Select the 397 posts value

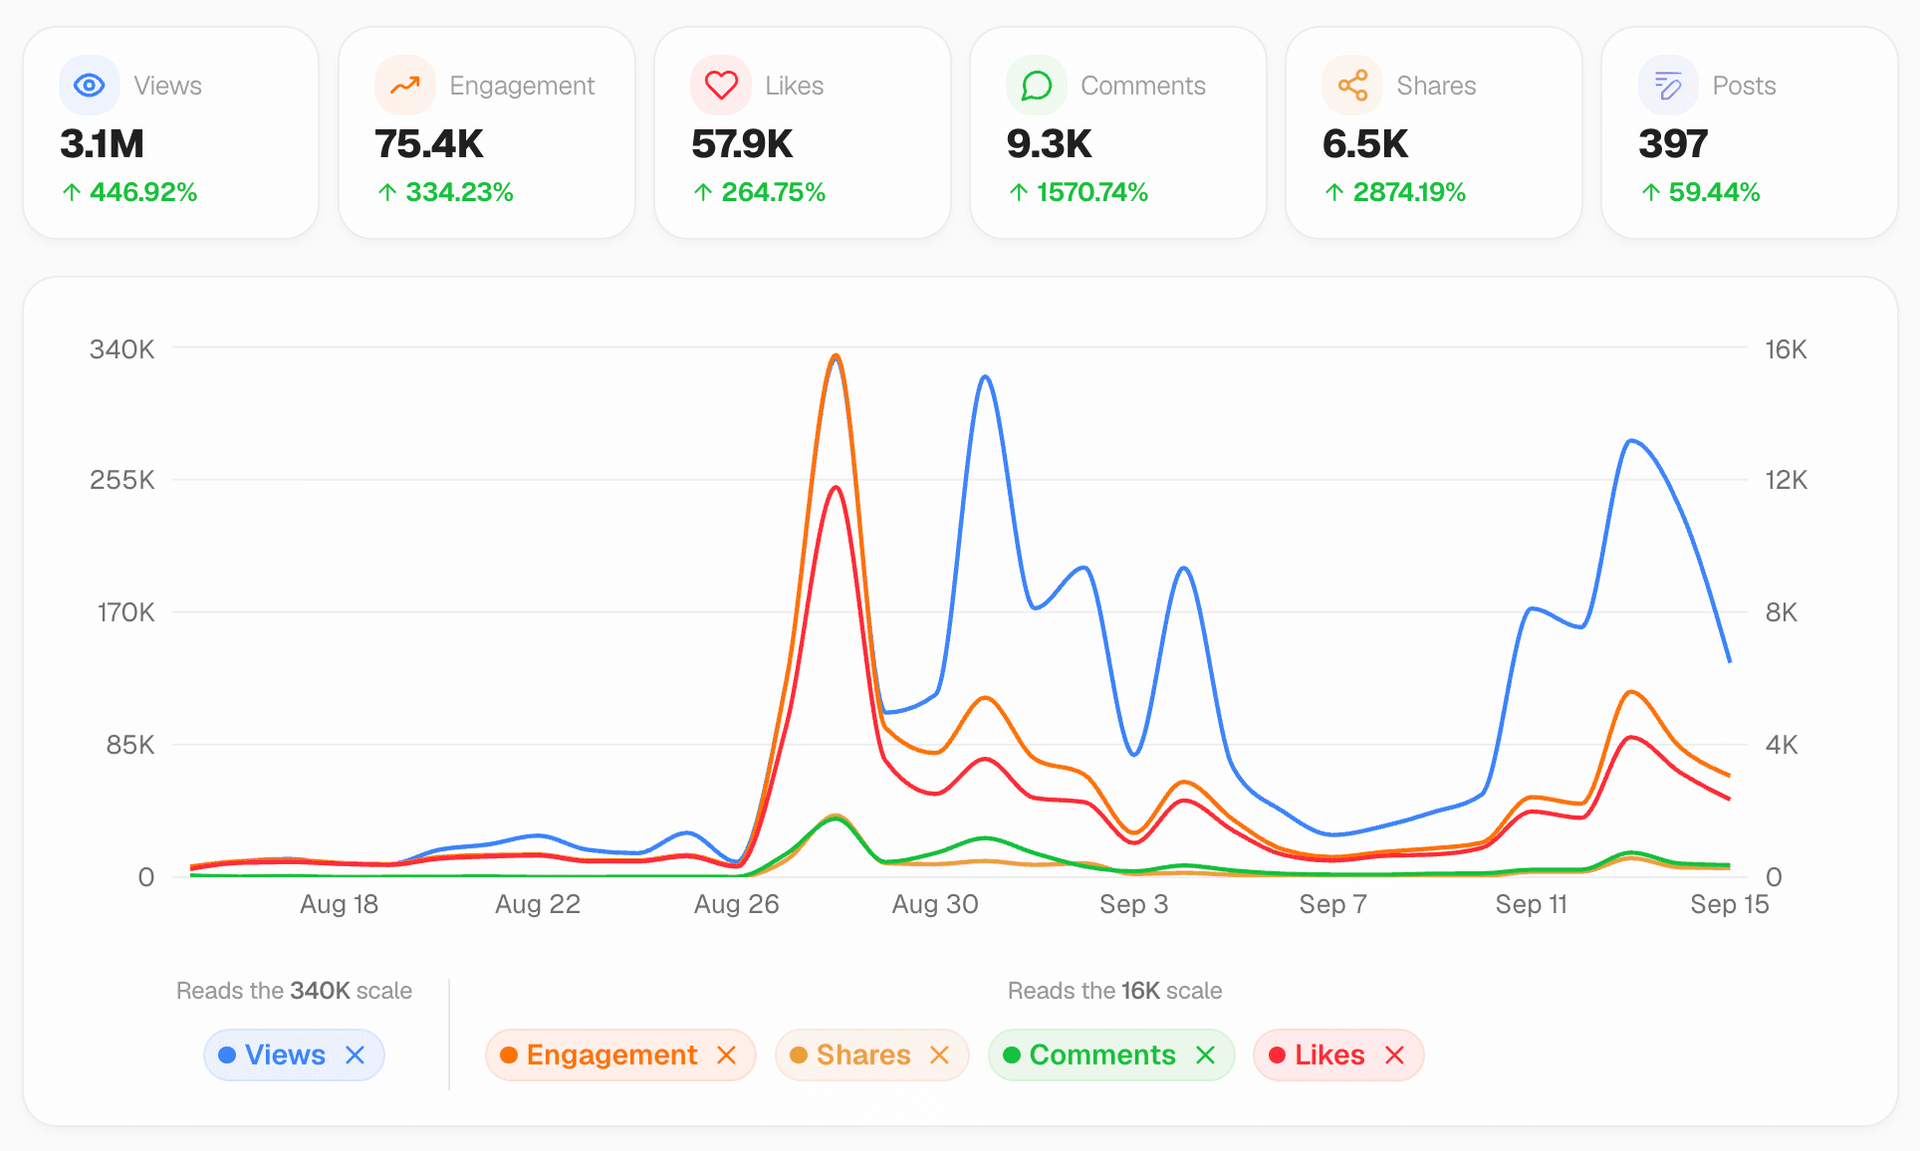click(x=1673, y=144)
